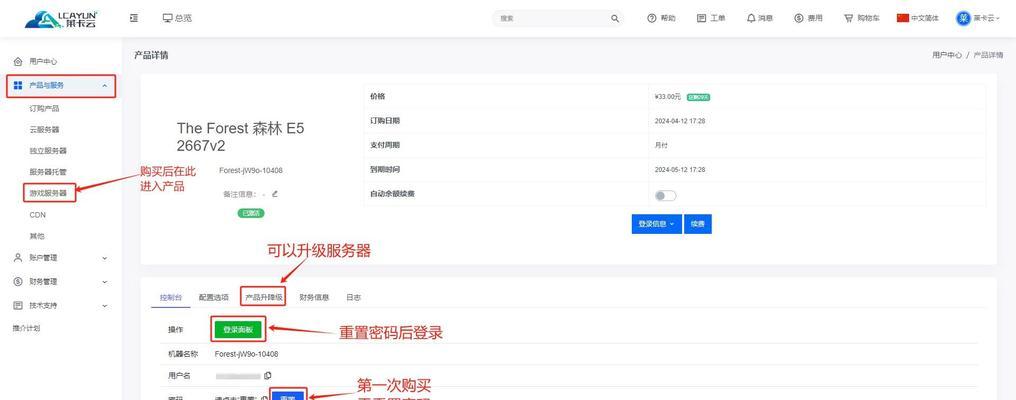Screen dimensions: 1016x400
Task: Copy username with copy icon
Action: 268,375
